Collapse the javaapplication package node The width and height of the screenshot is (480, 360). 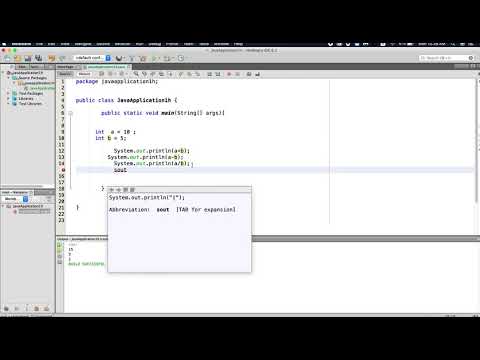click(14, 83)
